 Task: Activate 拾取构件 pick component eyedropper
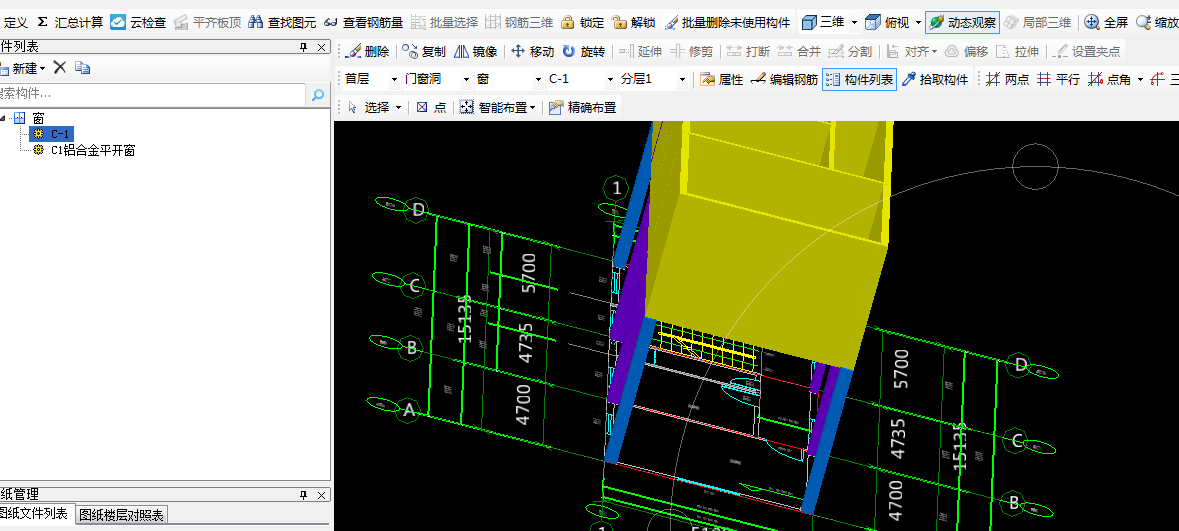[935, 79]
